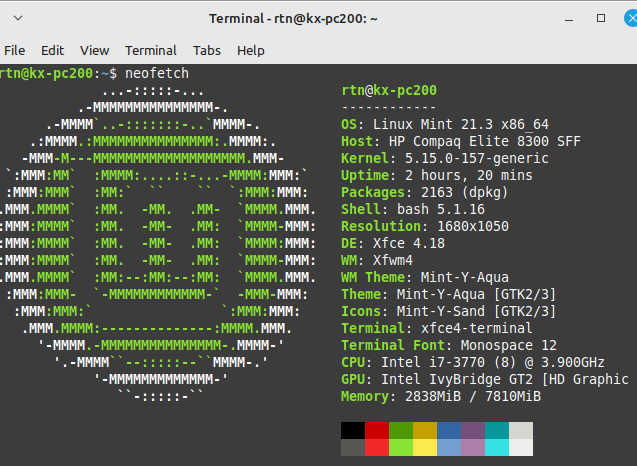Click the 'OS: Linux Mint 21.3 x86_64' line

coord(445,124)
